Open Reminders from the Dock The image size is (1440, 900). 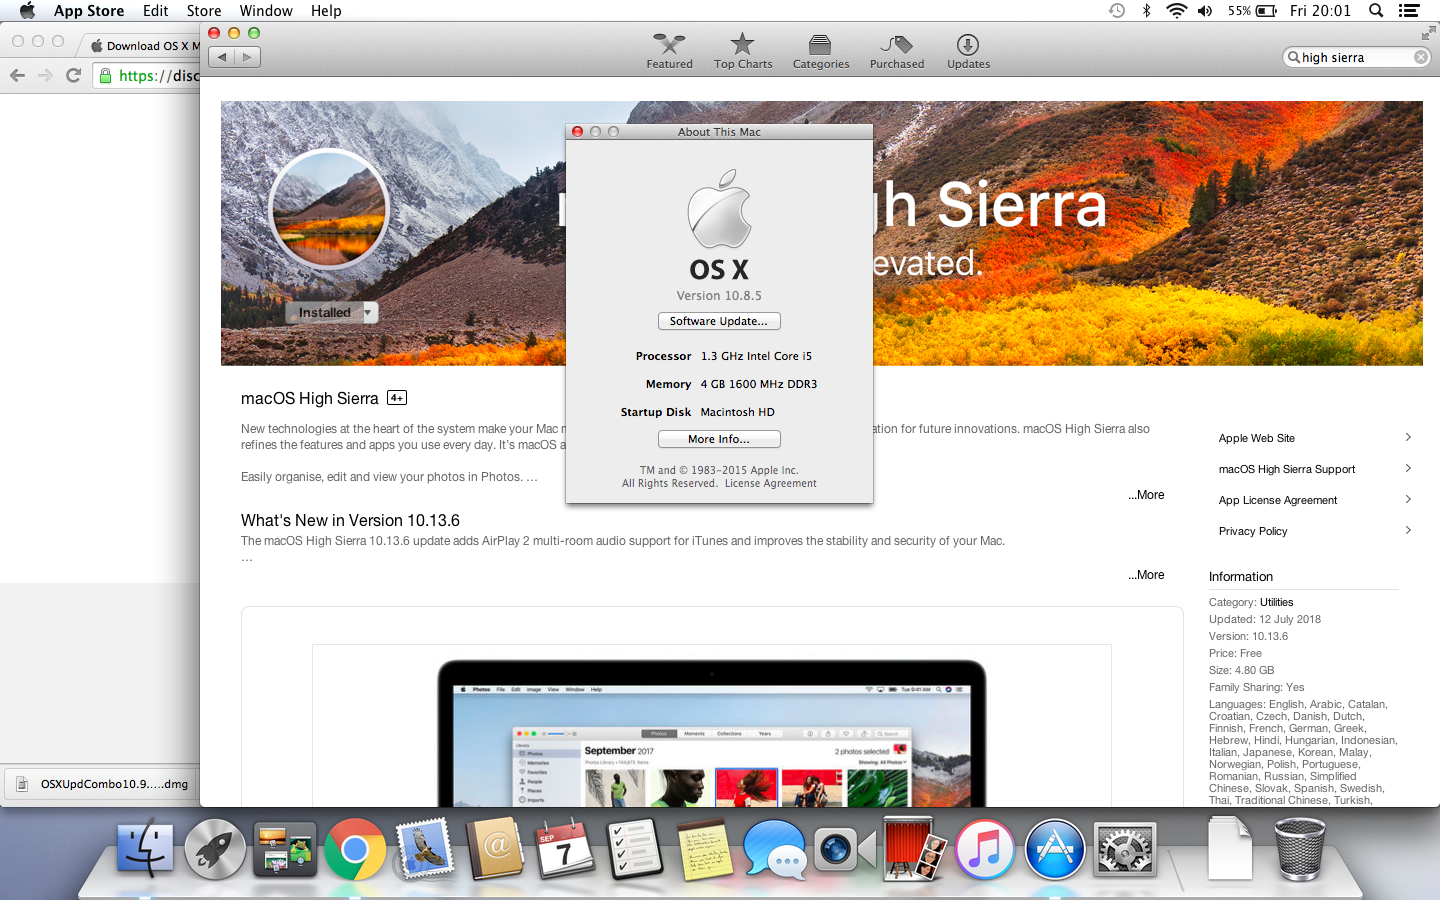coord(634,850)
